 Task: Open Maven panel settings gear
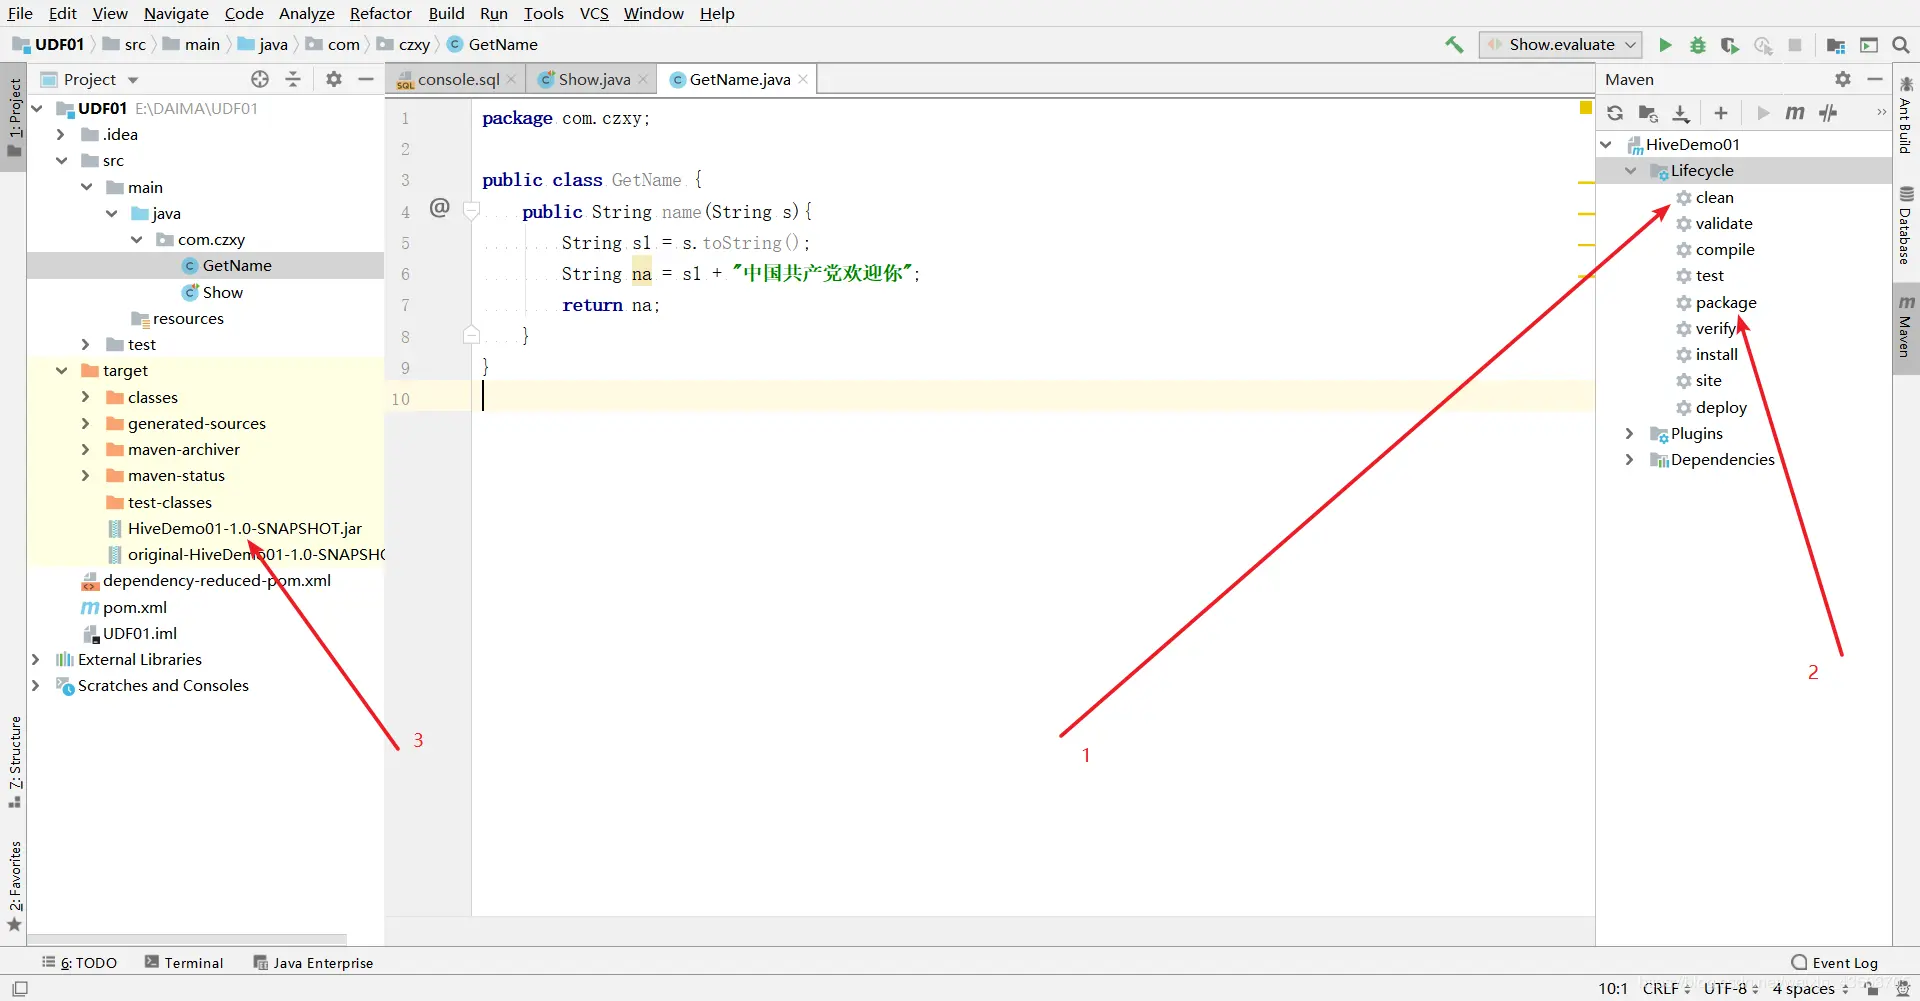click(1843, 79)
